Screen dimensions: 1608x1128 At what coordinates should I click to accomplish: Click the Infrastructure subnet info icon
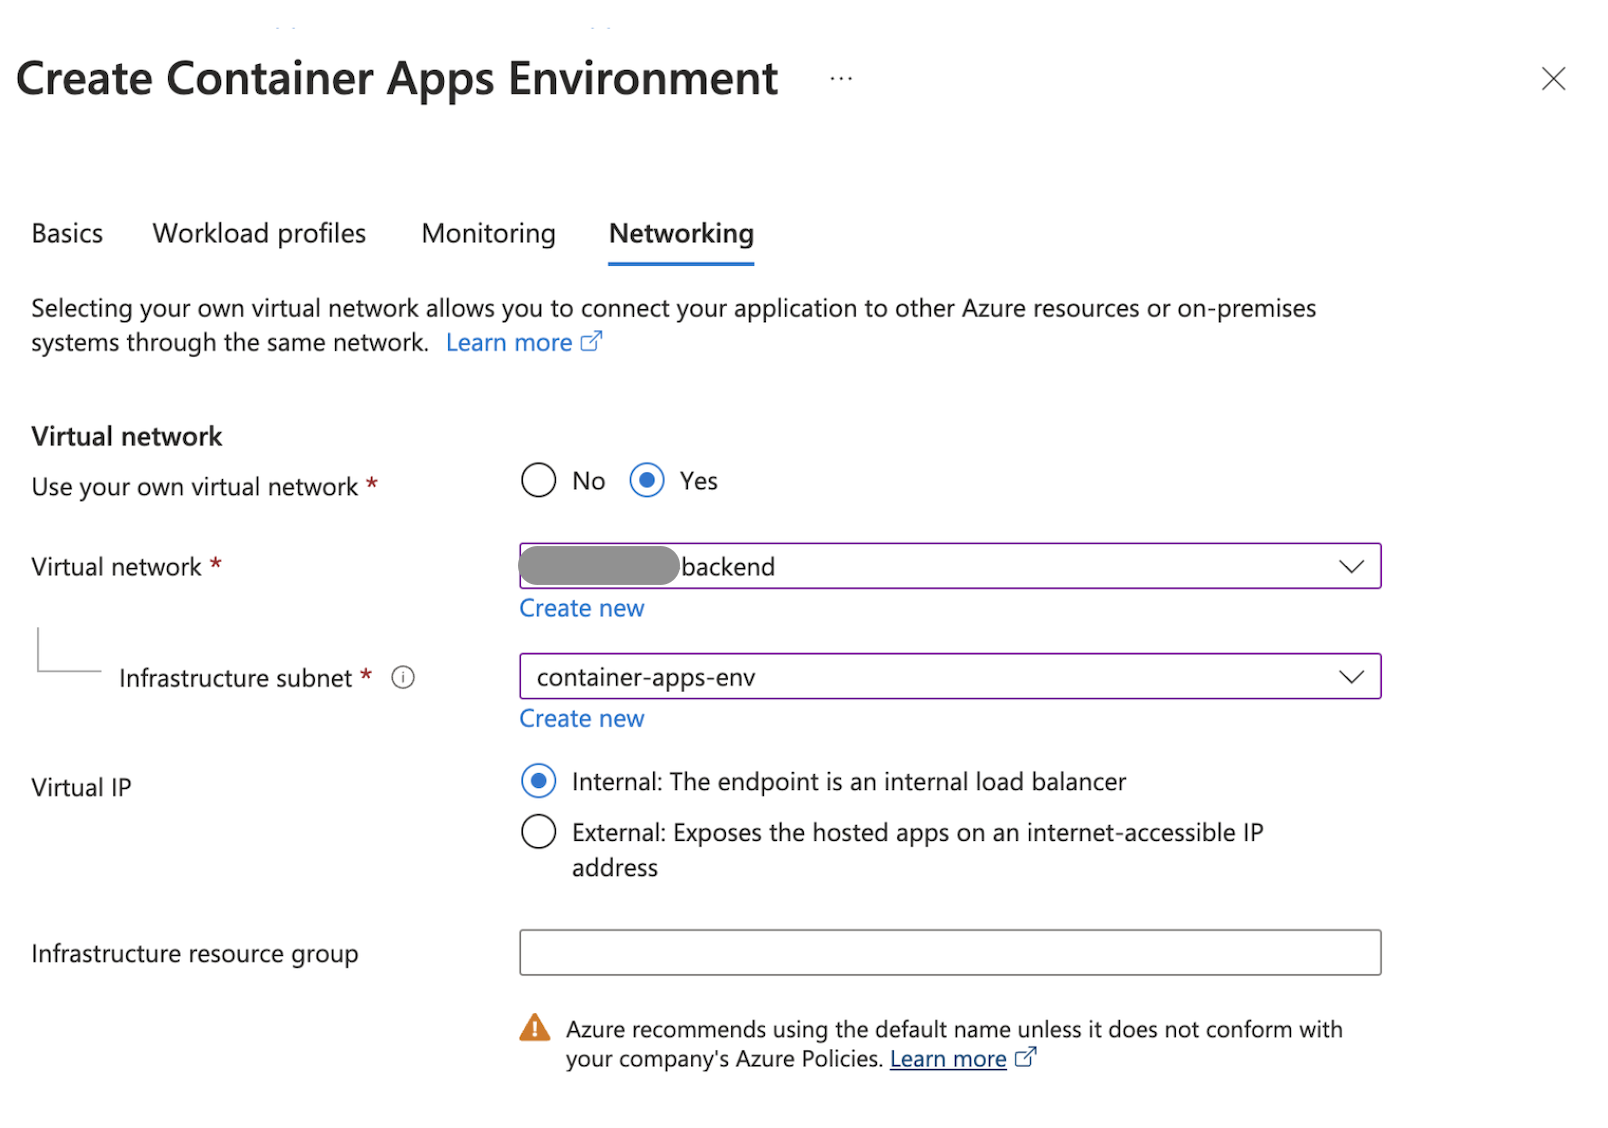pyautogui.click(x=403, y=678)
